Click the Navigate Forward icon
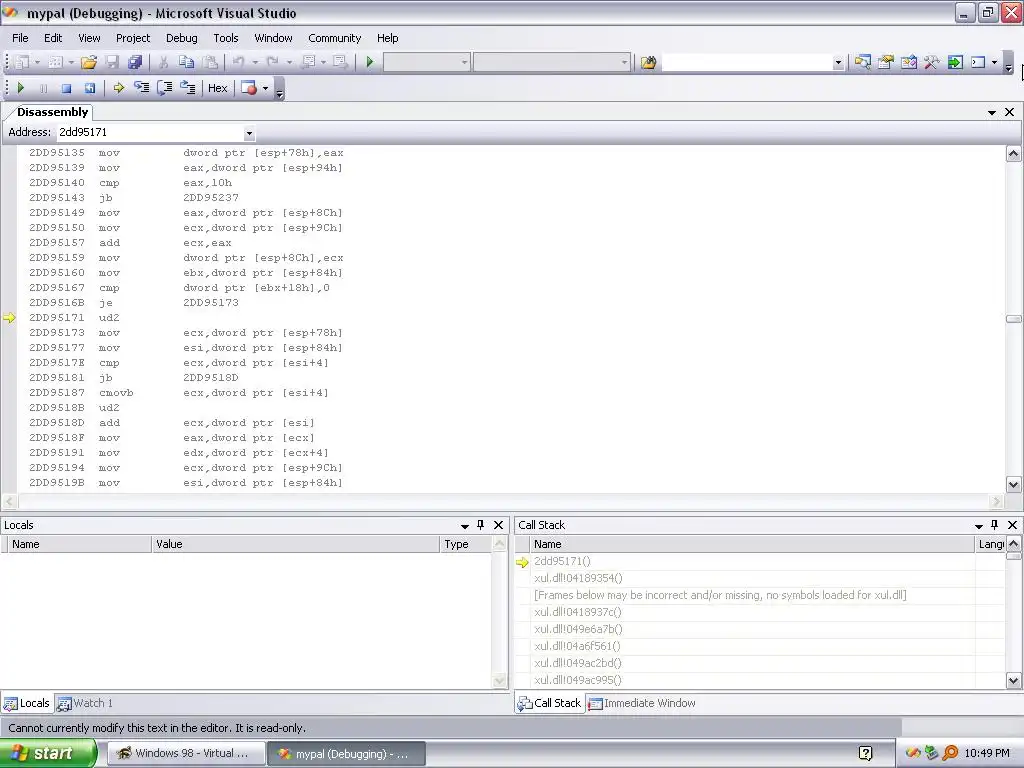Screen dimensions: 1024x768 (x=340, y=62)
